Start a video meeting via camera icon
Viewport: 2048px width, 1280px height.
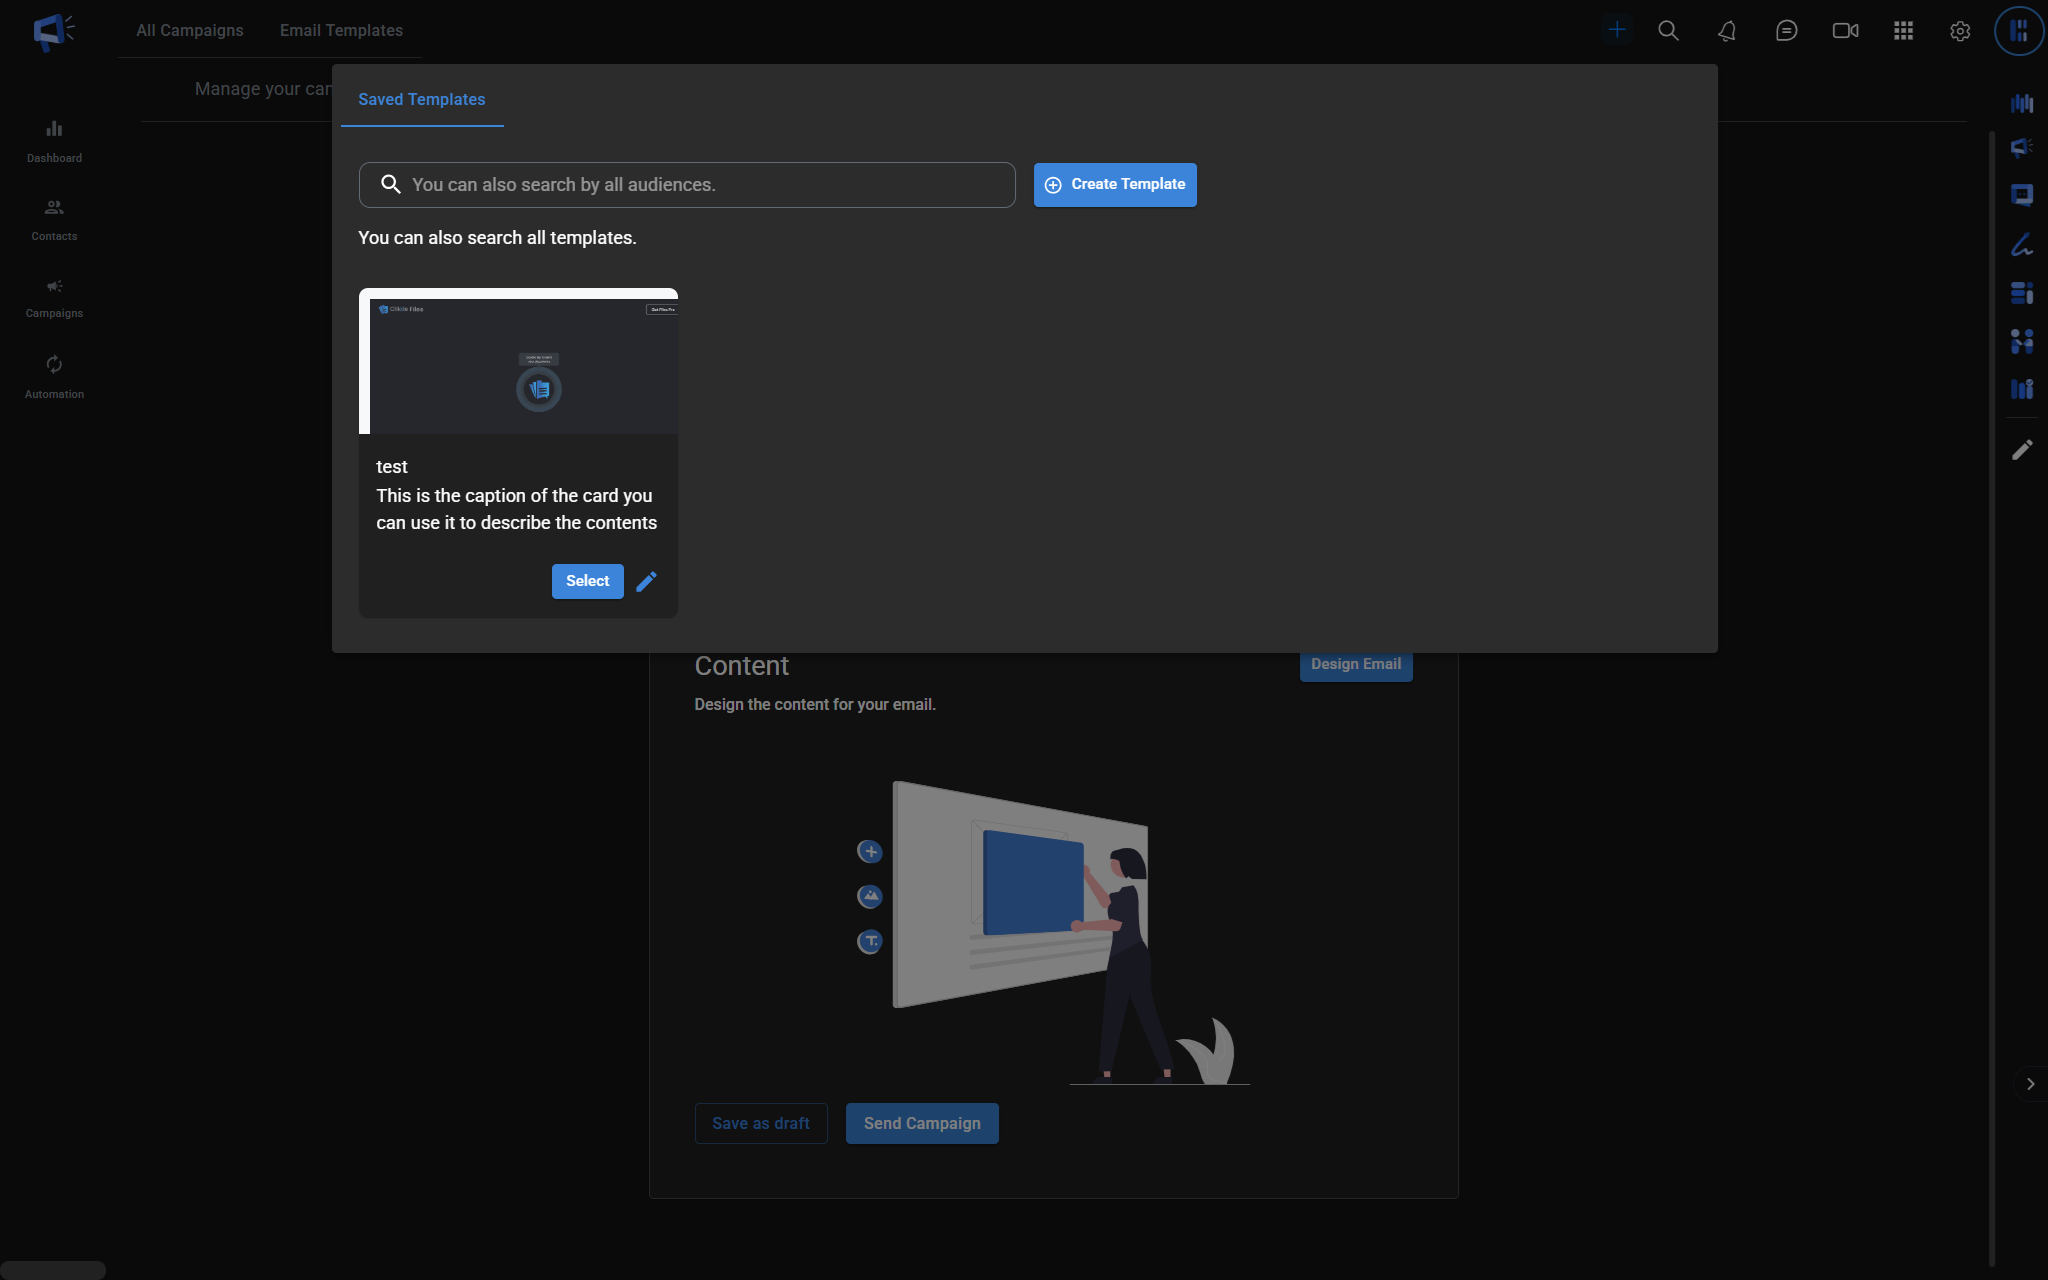coord(1845,31)
